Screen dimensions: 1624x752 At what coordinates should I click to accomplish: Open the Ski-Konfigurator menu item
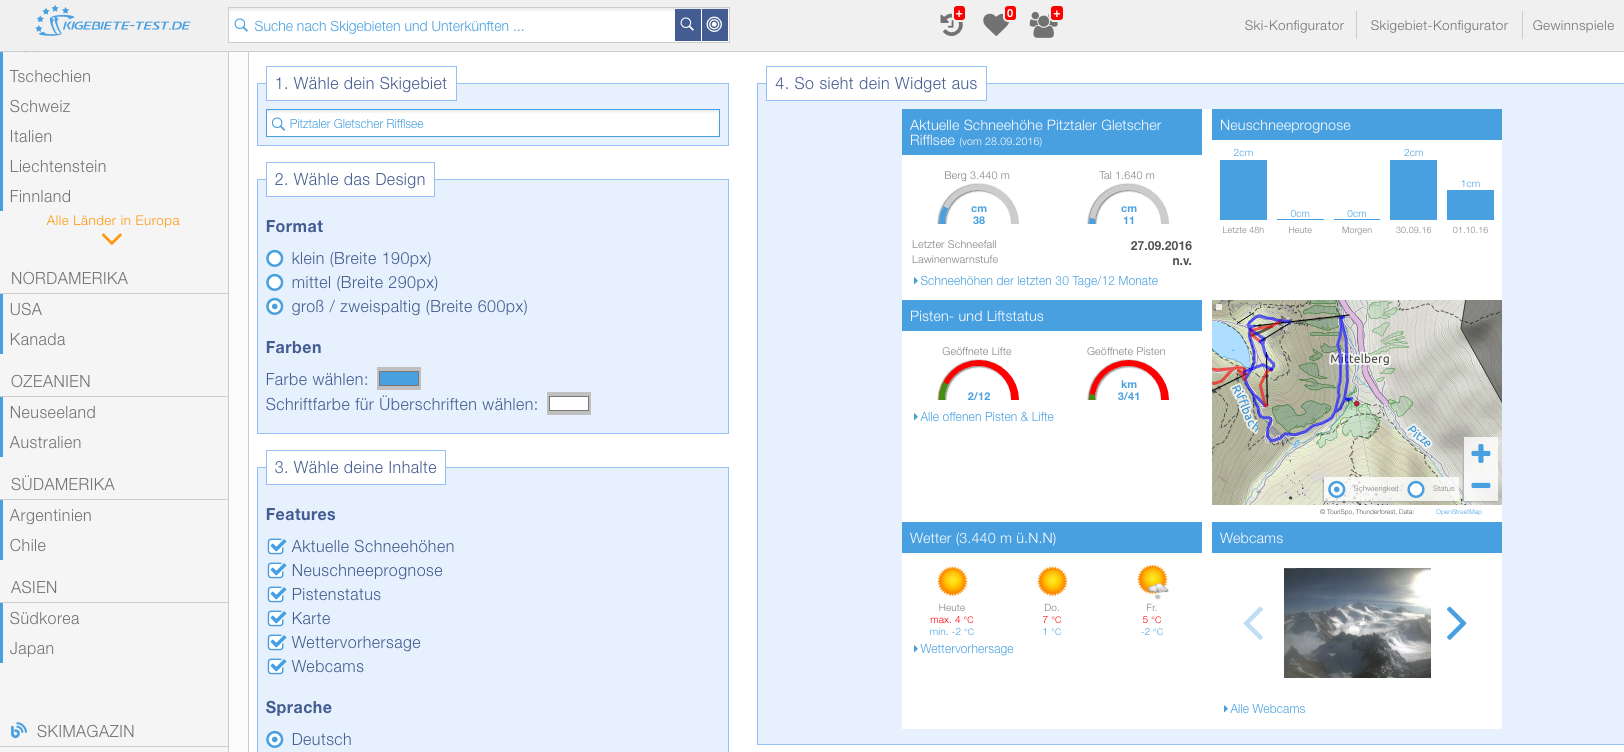[x=1293, y=25]
